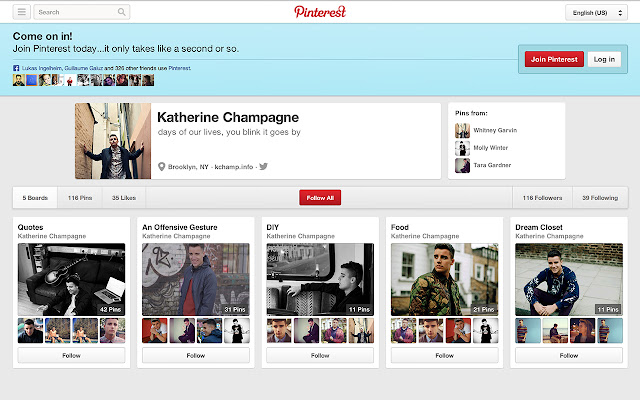
Task: Click the location pin icon
Action: 162,167
